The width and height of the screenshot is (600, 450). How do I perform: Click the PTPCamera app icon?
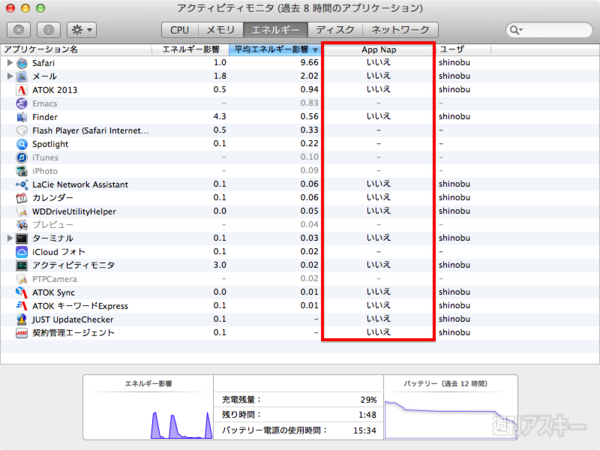pos(22,279)
